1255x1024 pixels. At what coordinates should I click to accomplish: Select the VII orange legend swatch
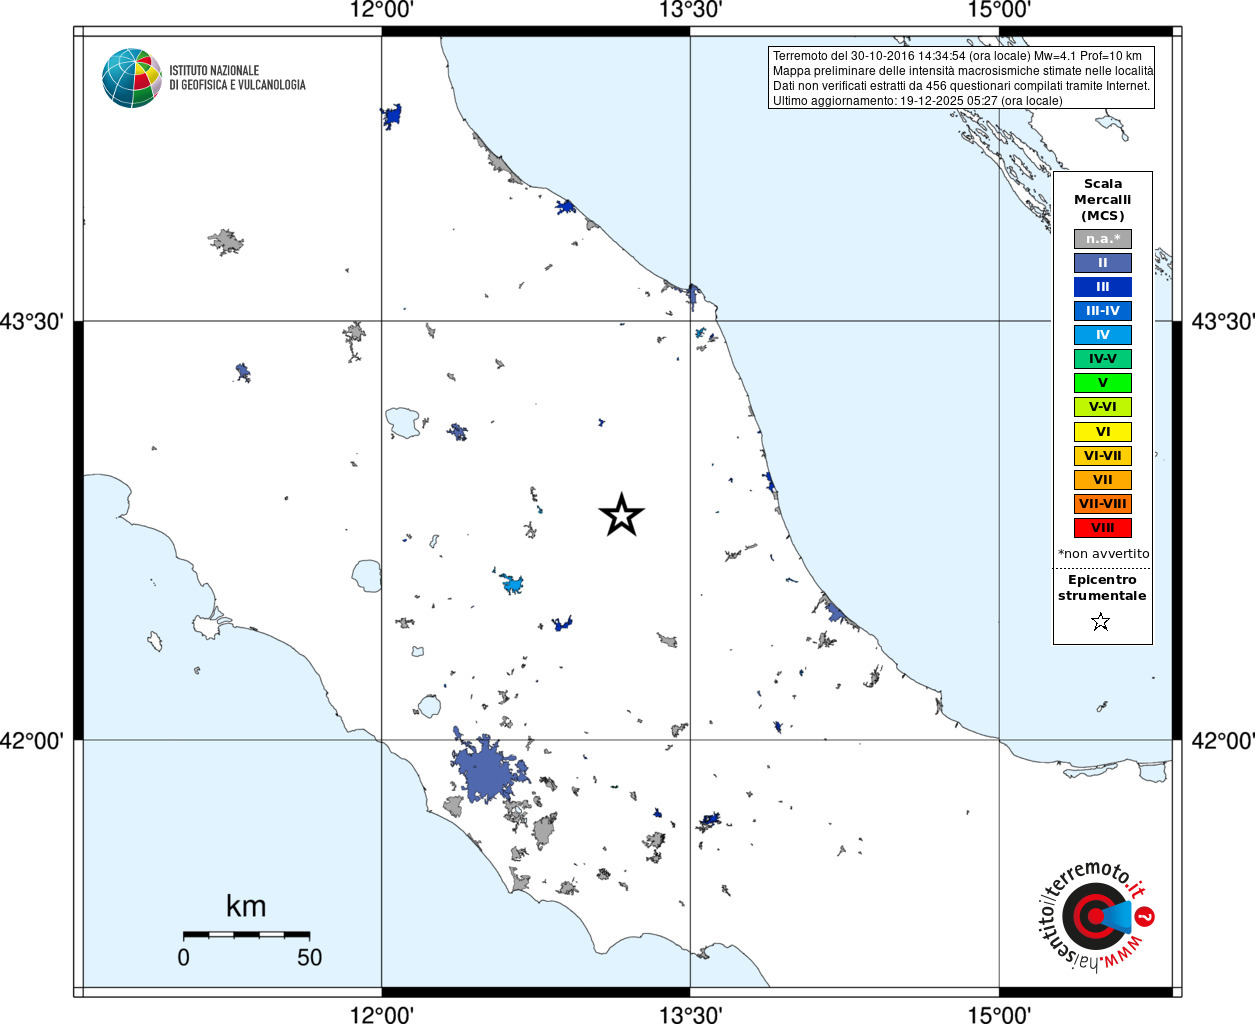coord(1103,480)
